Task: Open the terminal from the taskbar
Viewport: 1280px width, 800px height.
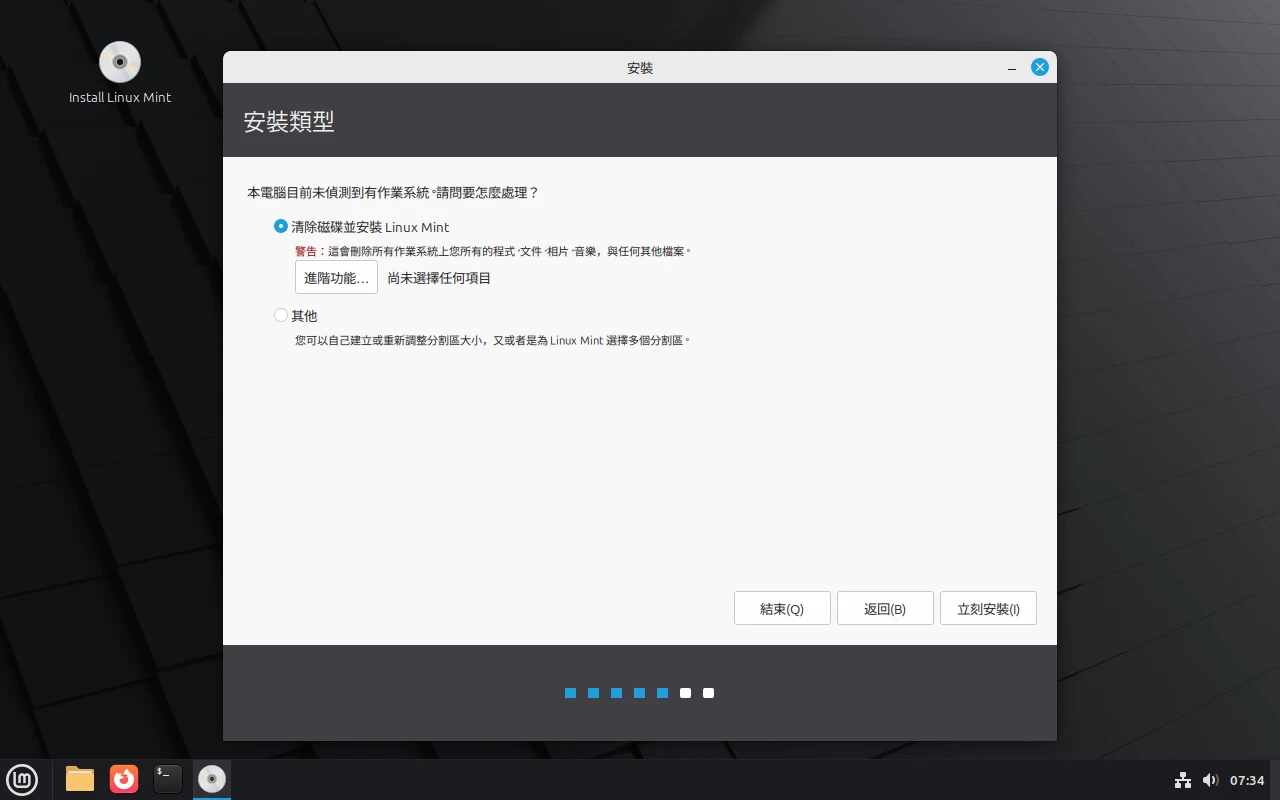Action: click(x=168, y=779)
